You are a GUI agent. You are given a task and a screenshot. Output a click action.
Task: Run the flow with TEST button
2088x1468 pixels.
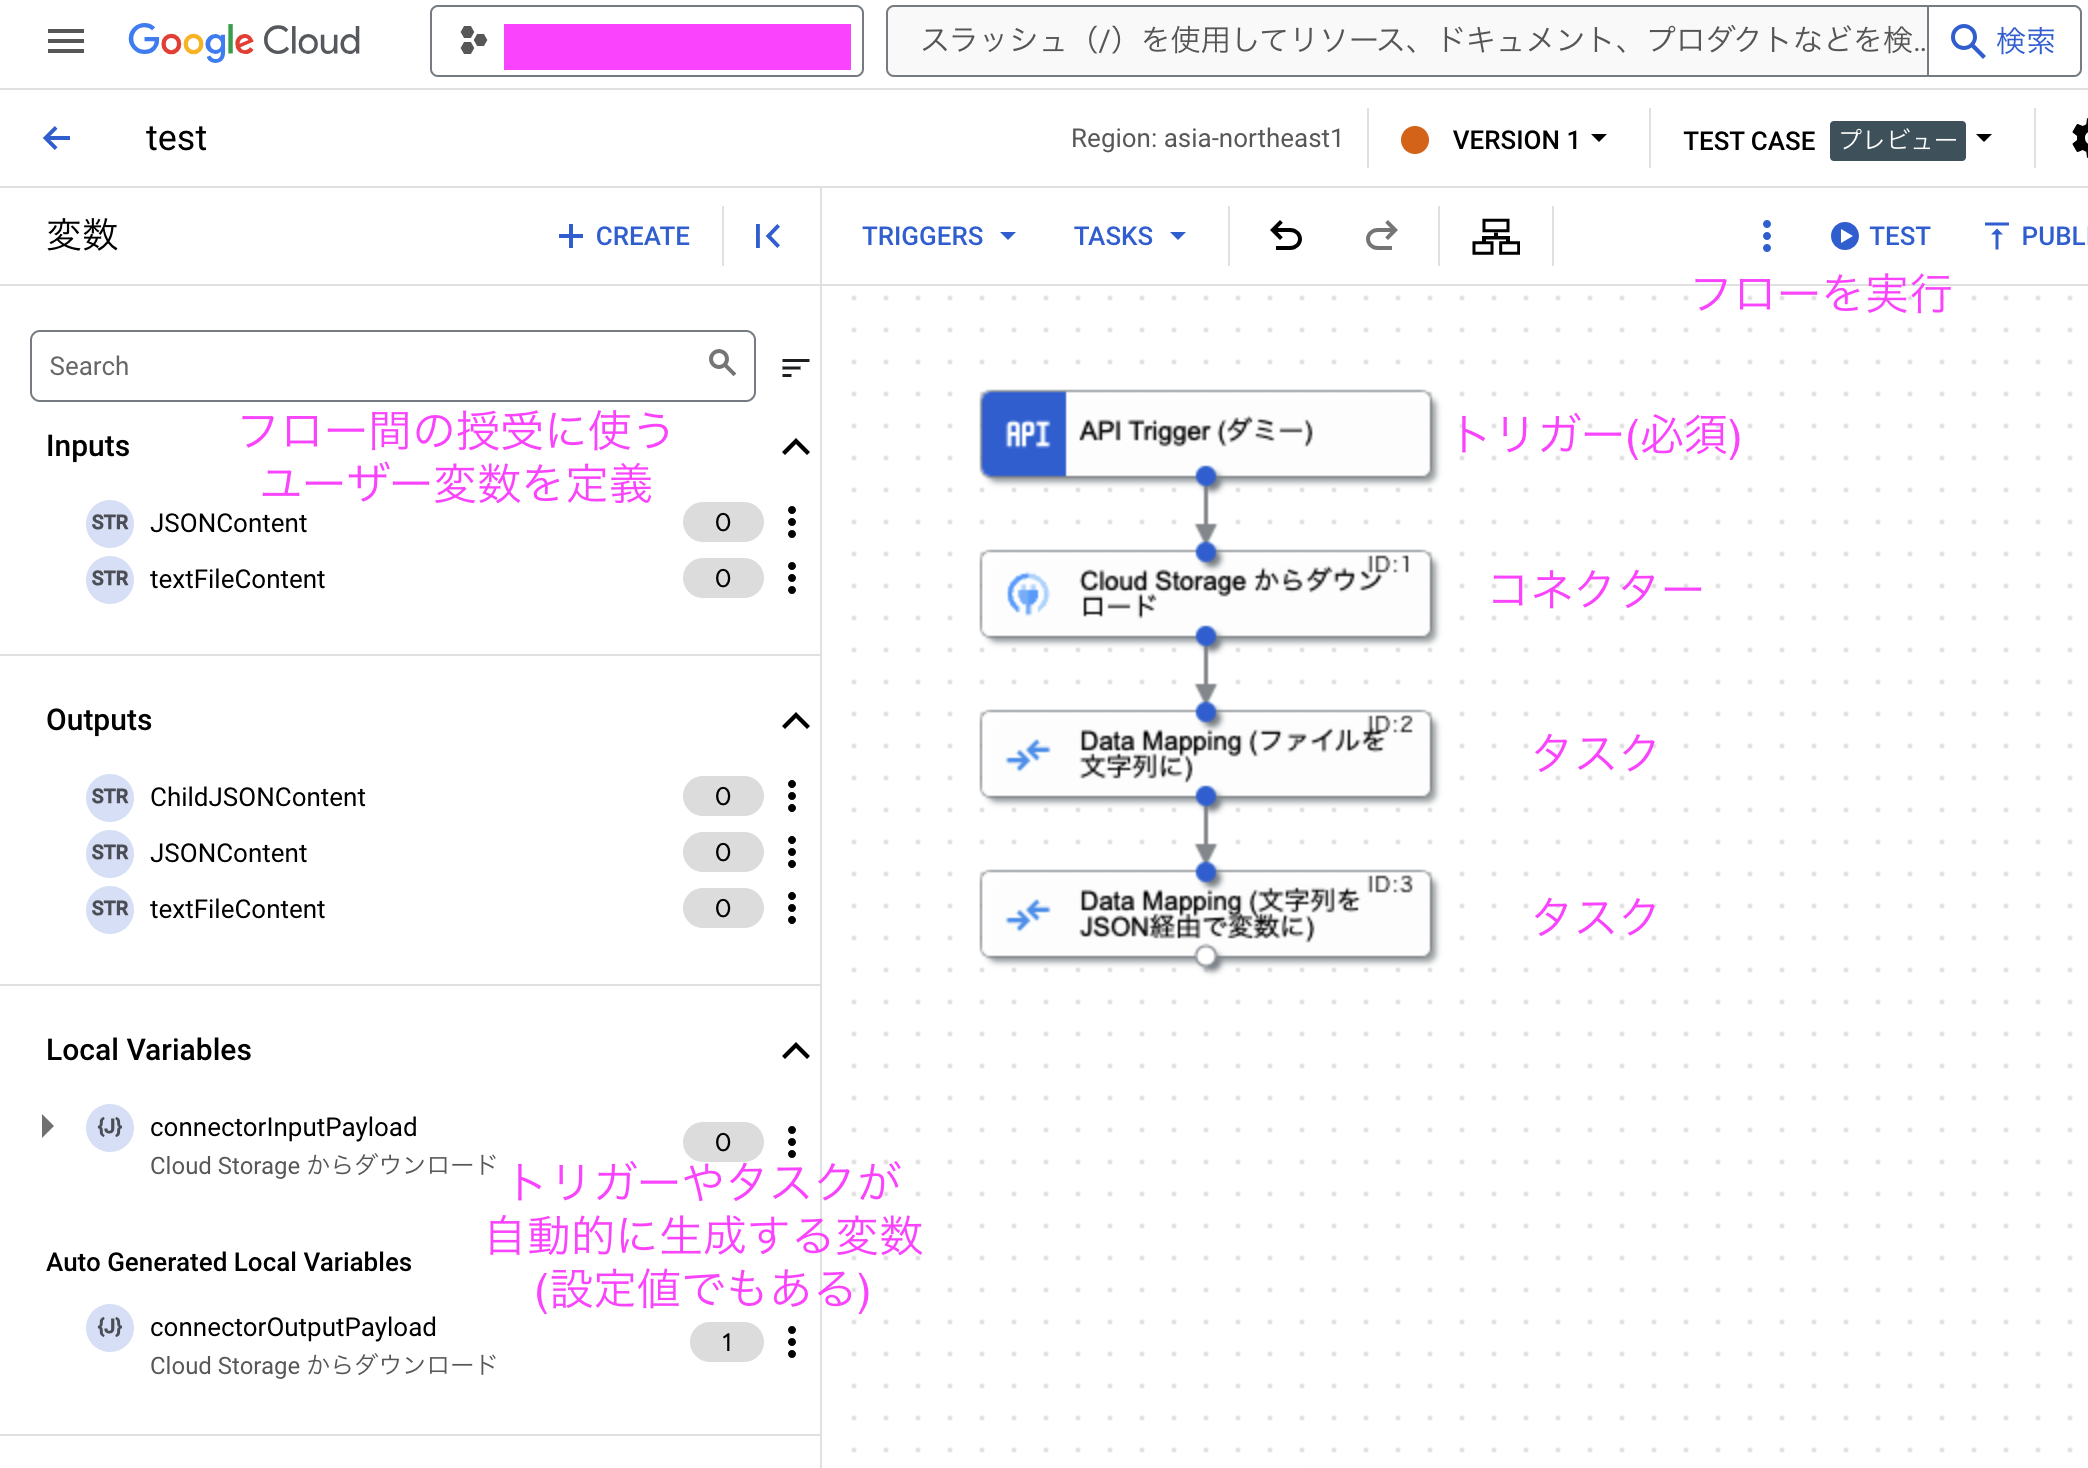click(x=1881, y=236)
